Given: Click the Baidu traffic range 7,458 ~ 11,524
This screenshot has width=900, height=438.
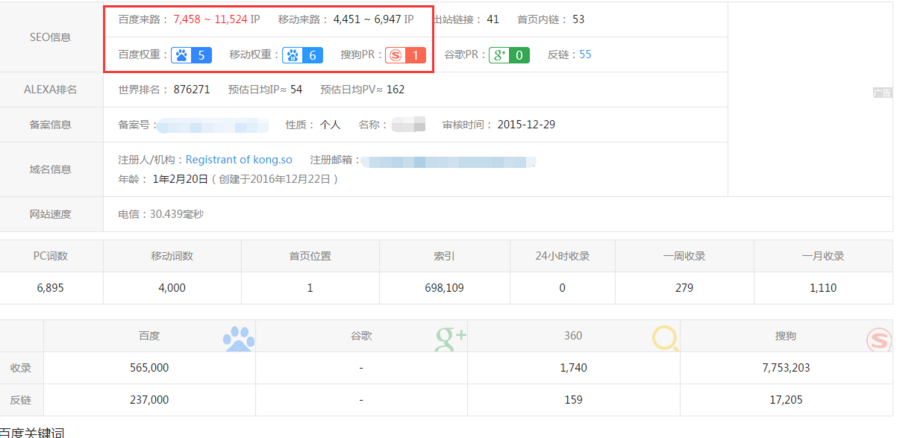Looking at the screenshot, I should coord(210,20).
